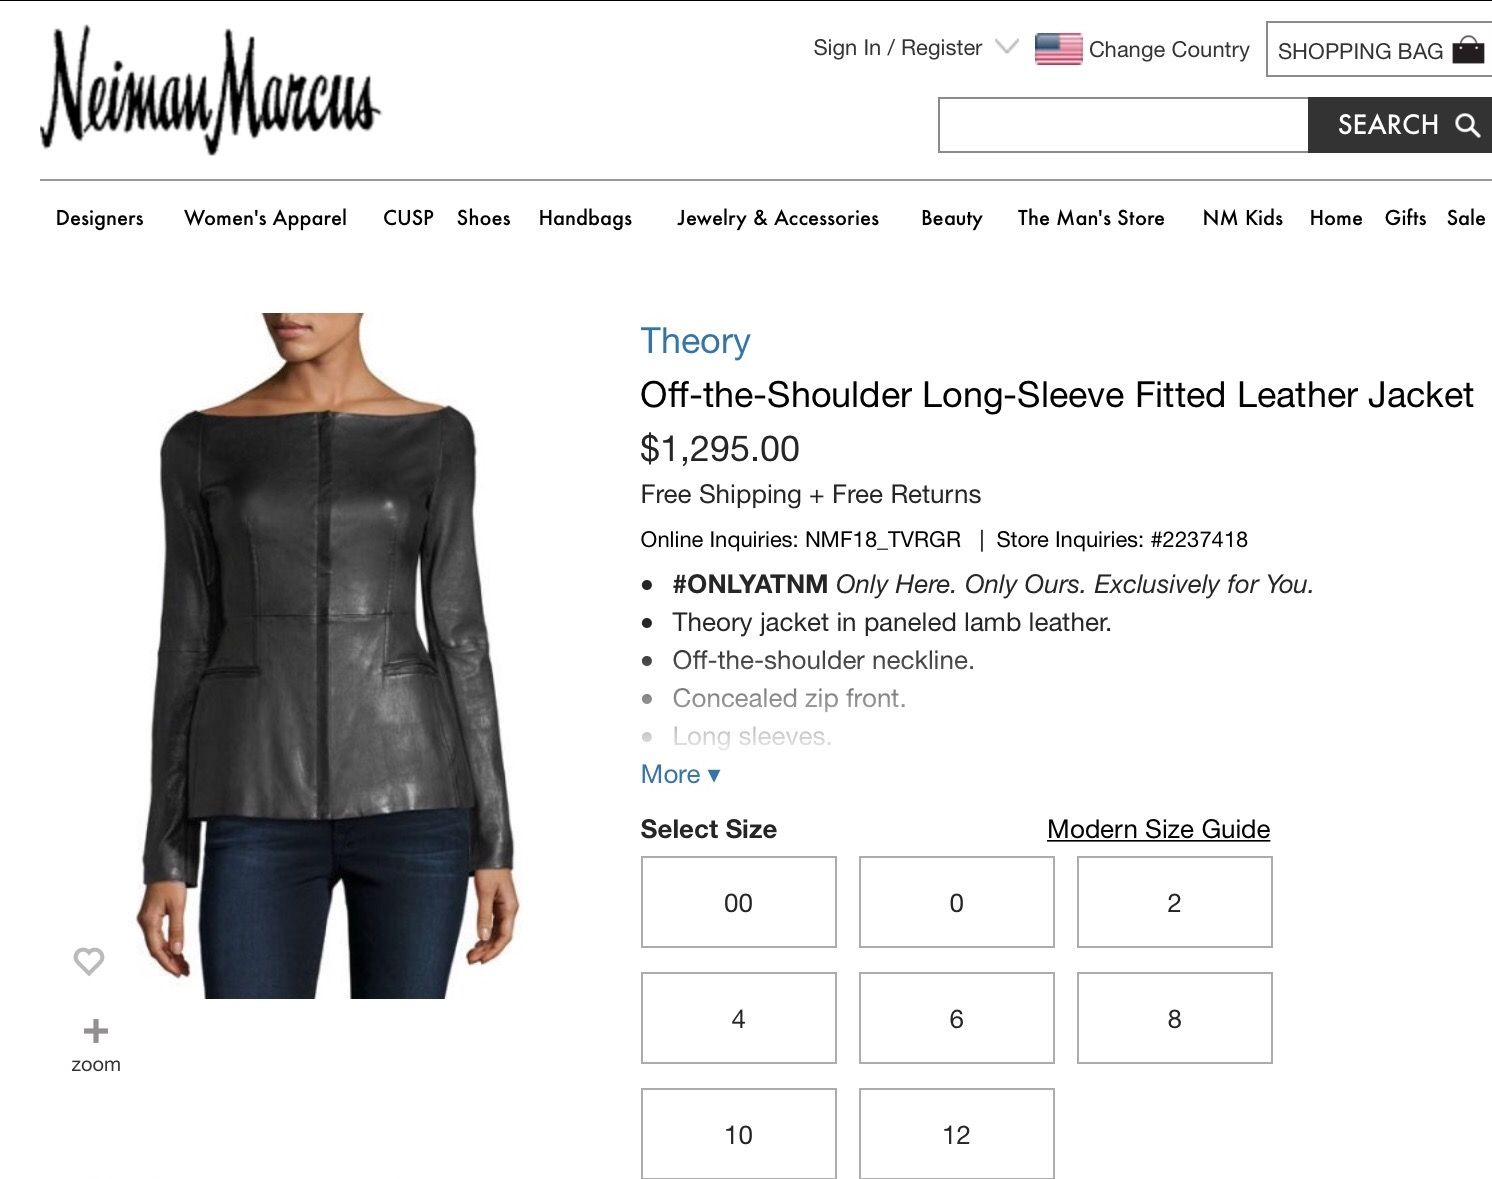
Task: Choose size 8 option
Action: (1175, 1018)
